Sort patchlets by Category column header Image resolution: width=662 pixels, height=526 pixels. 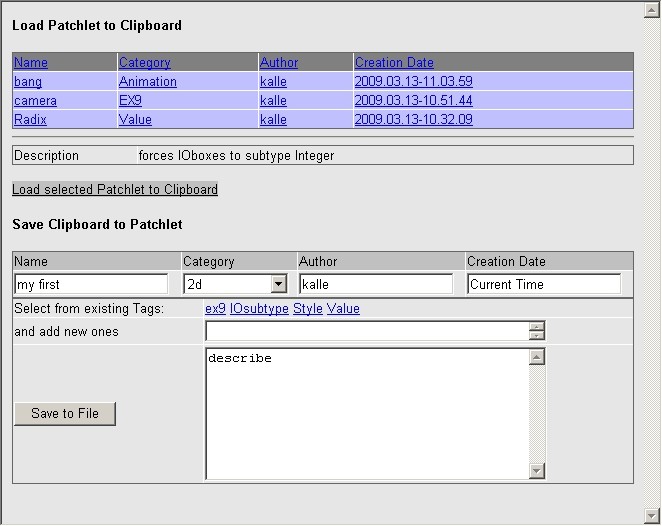click(144, 62)
